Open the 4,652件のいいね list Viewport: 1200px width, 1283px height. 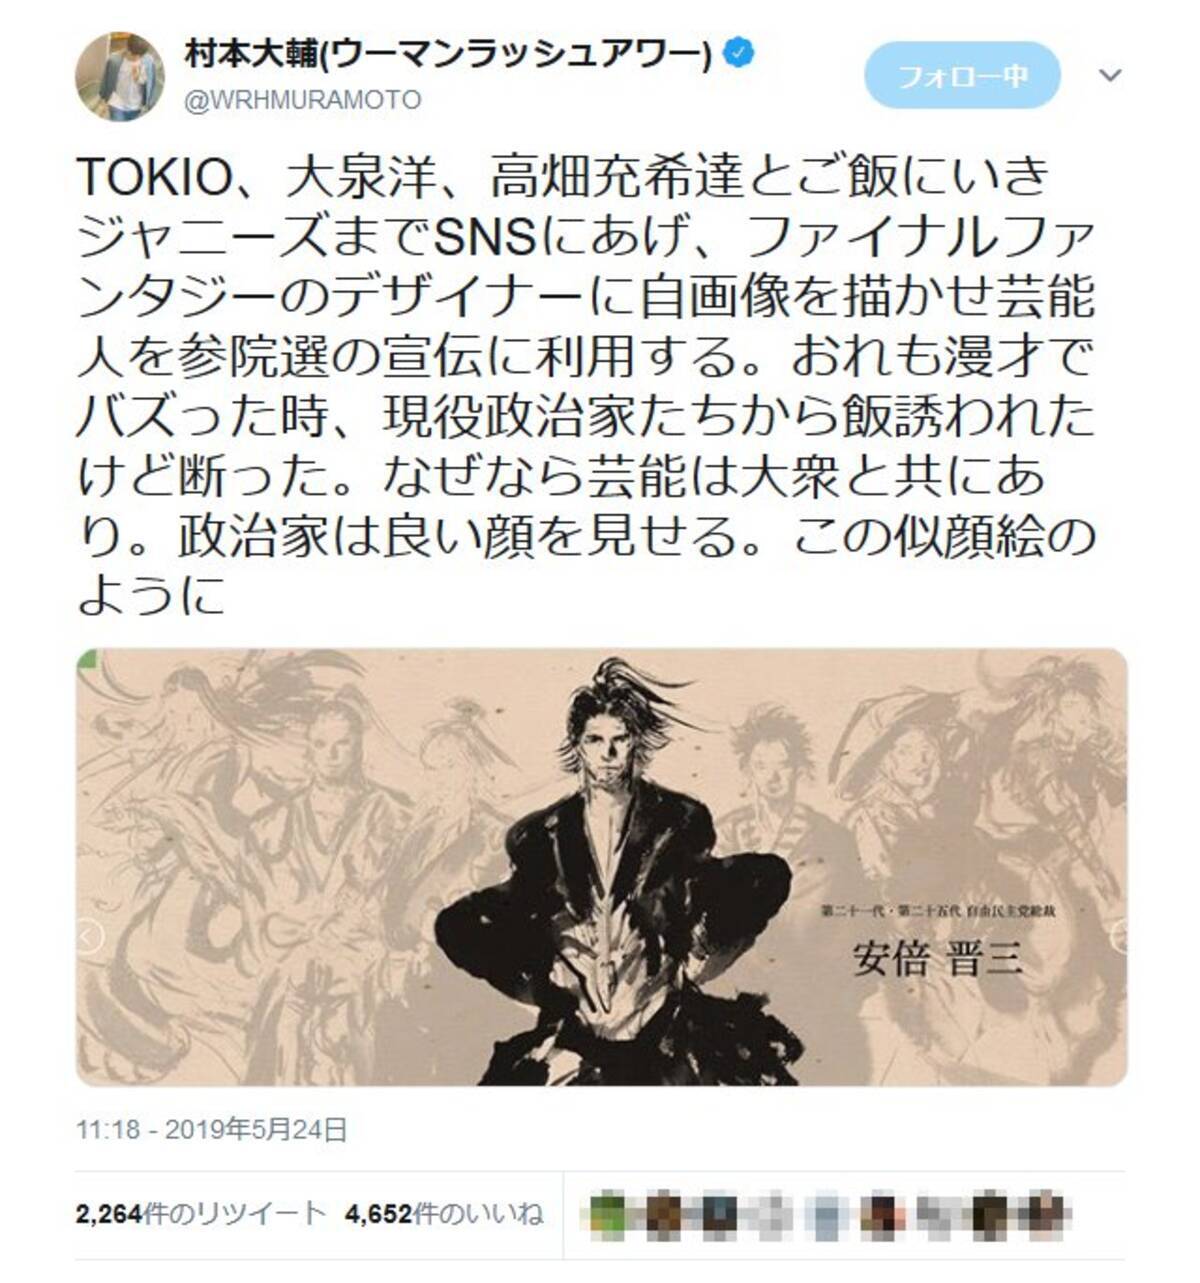tap(444, 1213)
